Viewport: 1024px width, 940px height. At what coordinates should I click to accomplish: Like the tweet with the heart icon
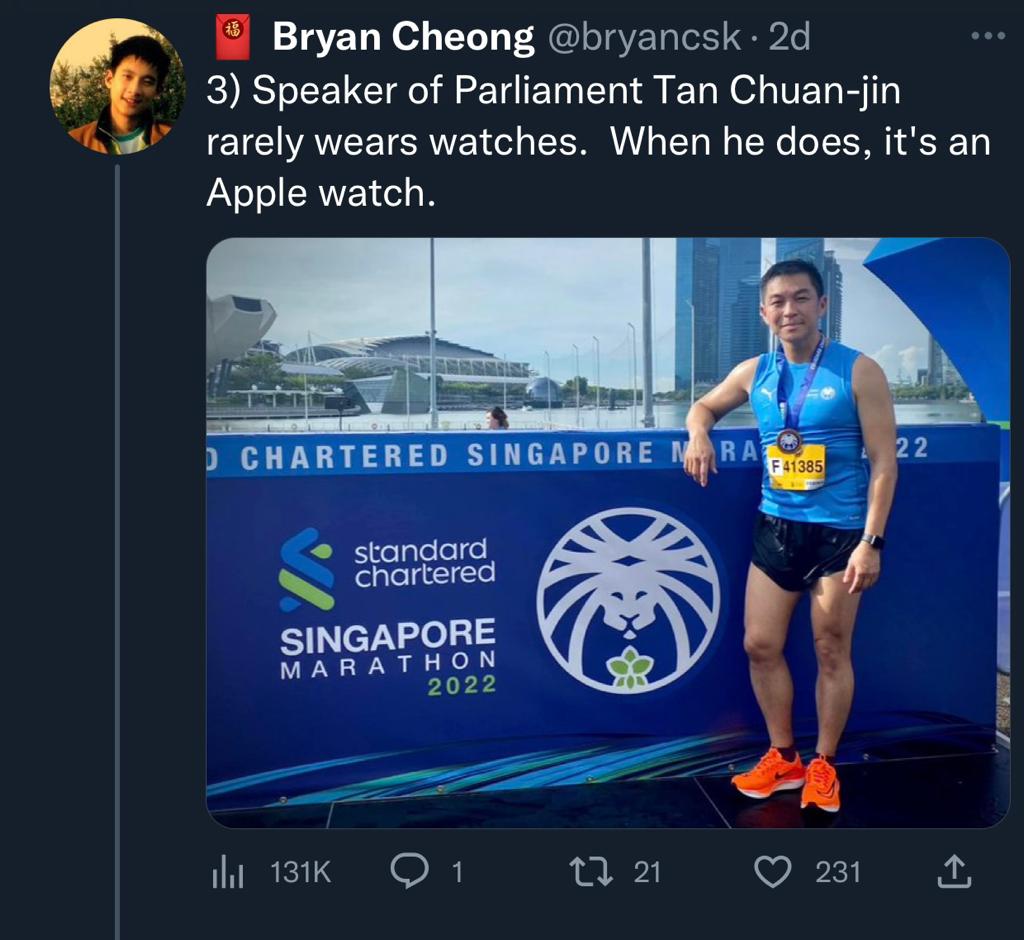773,872
